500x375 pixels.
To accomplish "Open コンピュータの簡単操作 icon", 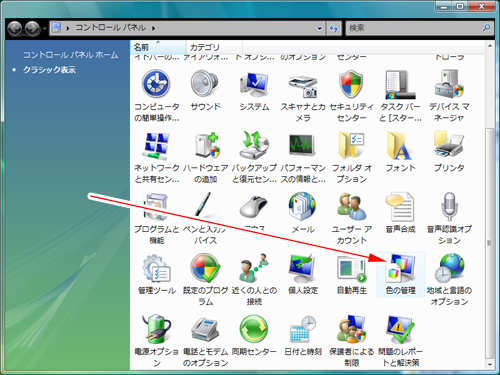I will (x=156, y=84).
